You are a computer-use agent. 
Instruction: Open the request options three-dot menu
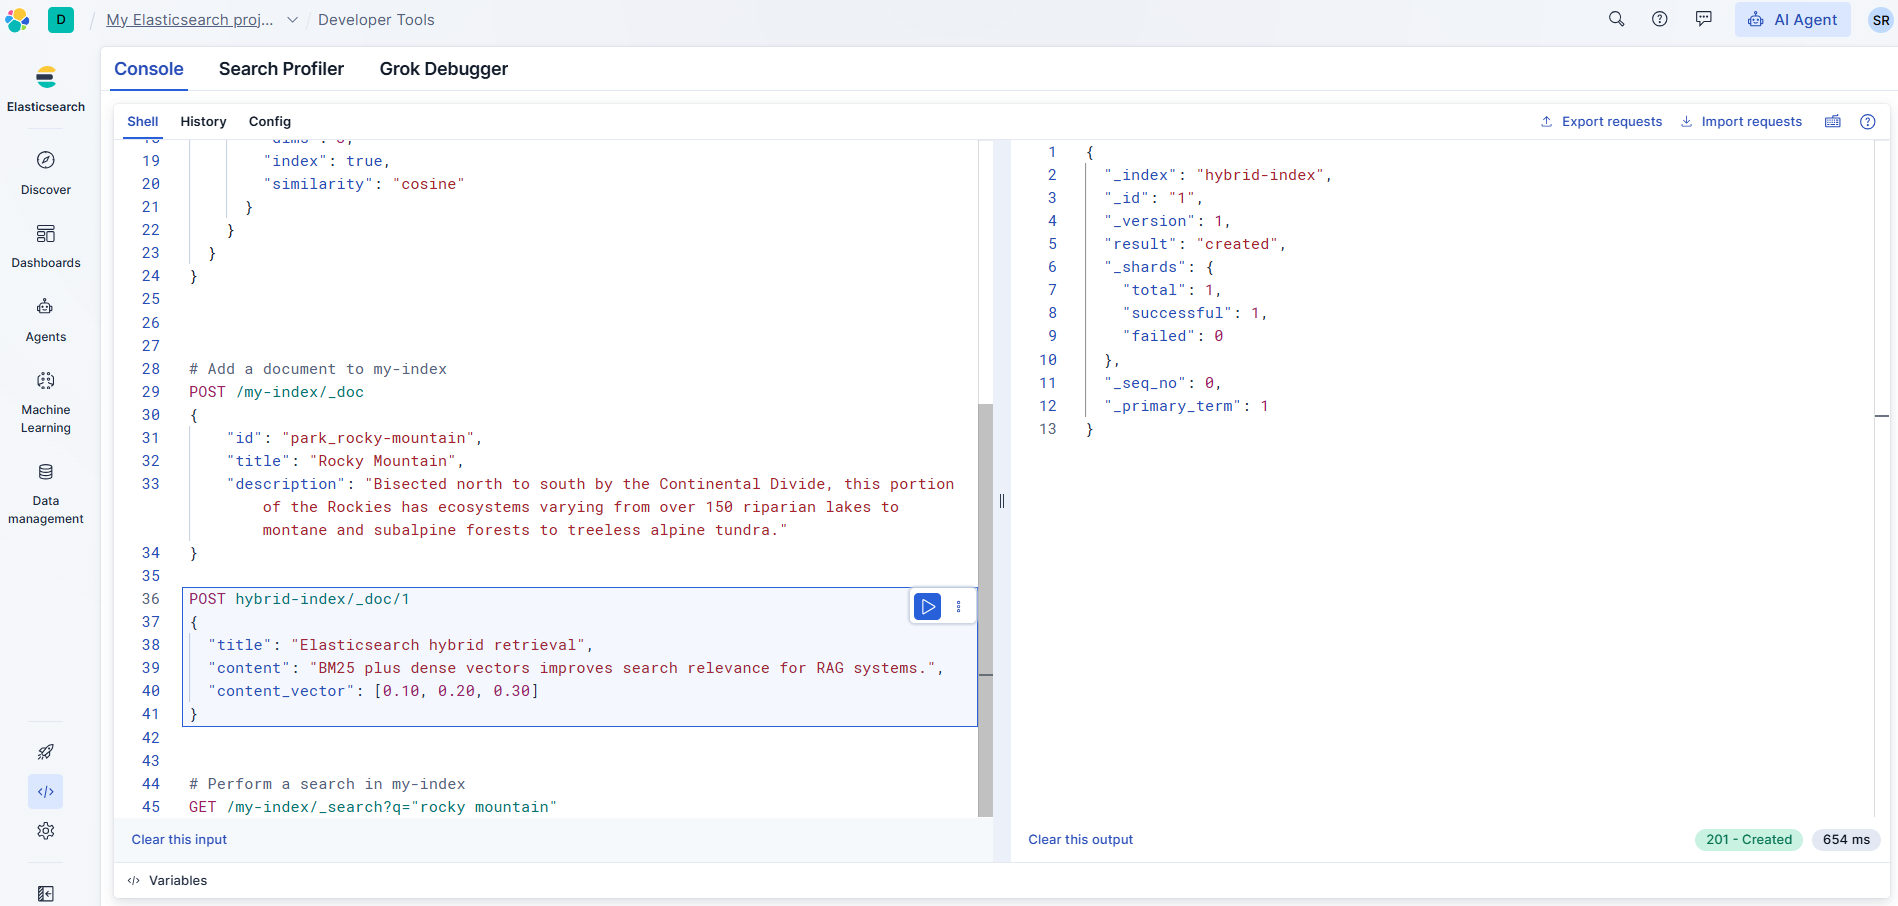(x=958, y=606)
